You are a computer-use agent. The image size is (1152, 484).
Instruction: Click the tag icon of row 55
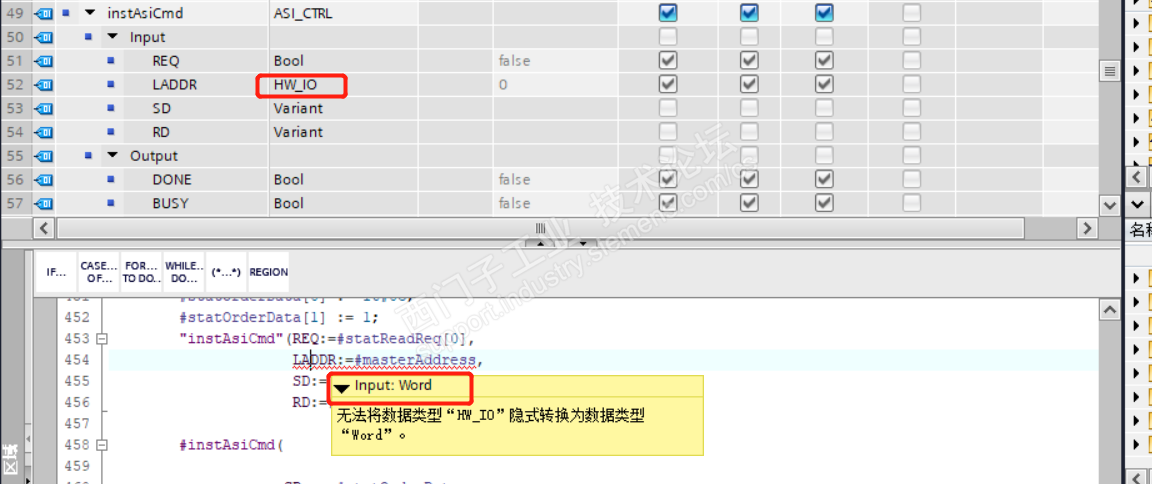coord(42,156)
